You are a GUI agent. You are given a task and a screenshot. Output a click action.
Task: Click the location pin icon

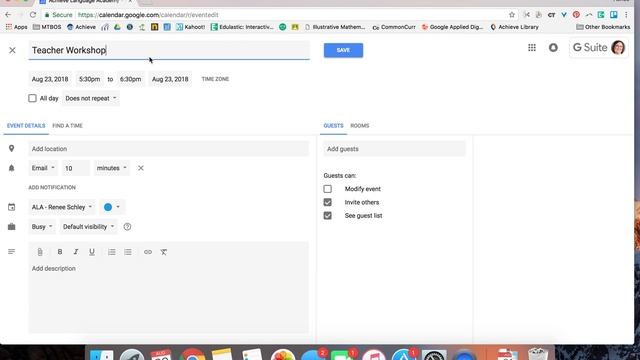coord(11,149)
